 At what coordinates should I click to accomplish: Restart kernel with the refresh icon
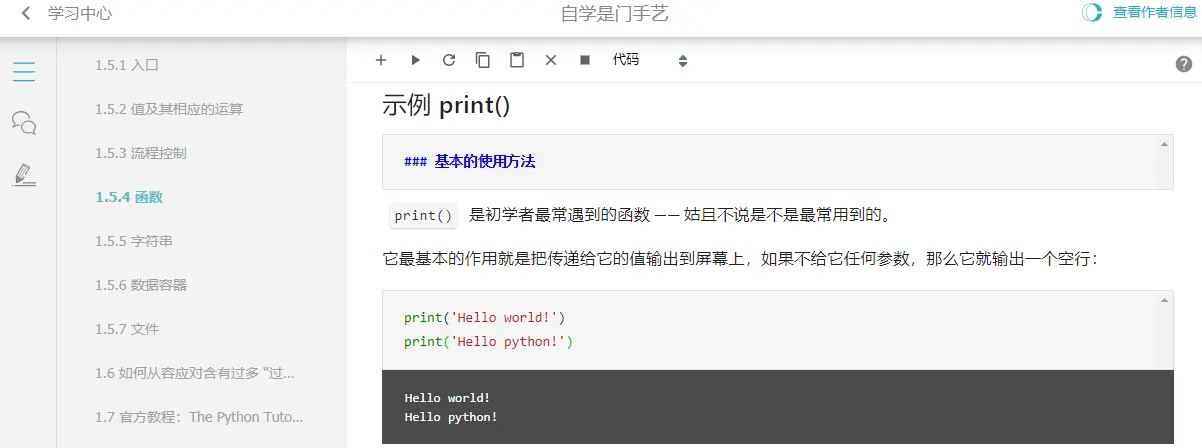tap(449, 60)
